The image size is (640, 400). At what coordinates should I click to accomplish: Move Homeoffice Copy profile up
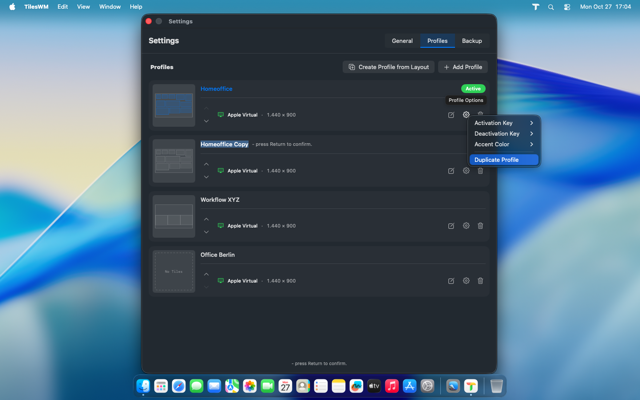point(207,164)
